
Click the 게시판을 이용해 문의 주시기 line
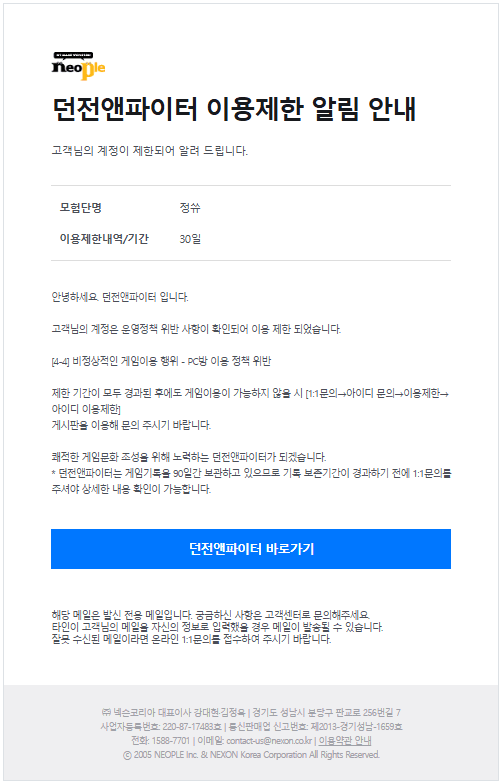pyautogui.click(x=131, y=425)
